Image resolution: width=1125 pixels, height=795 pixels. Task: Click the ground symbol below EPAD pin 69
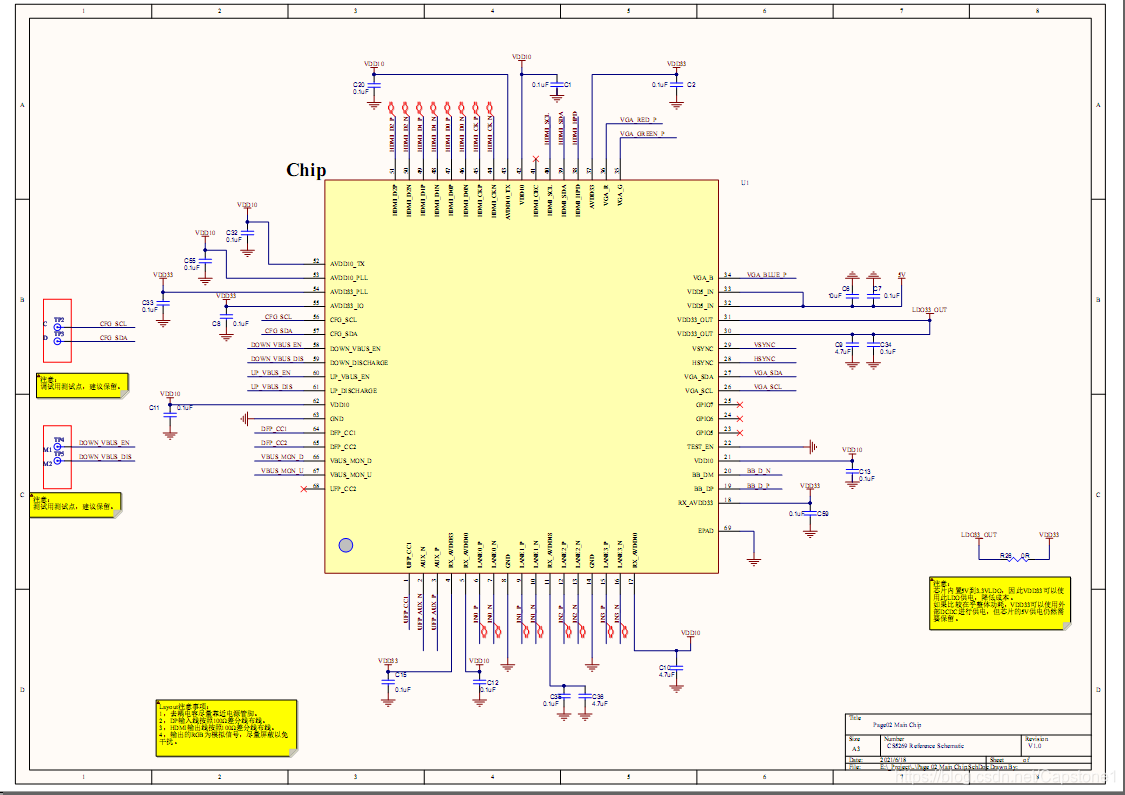[753, 561]
